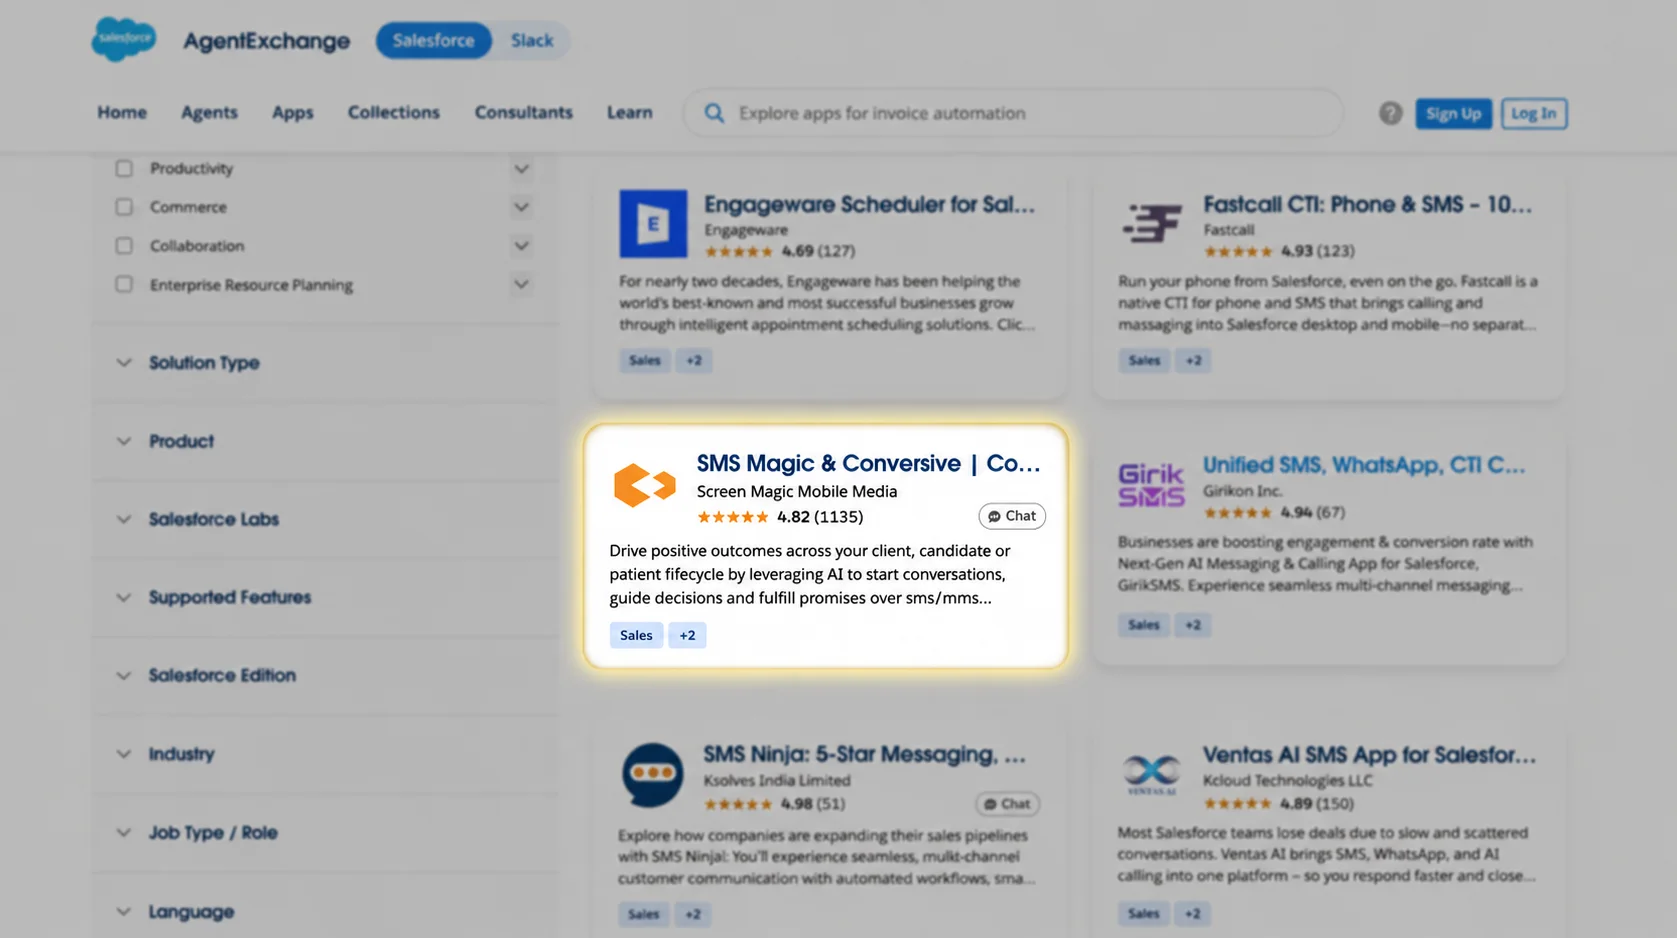Click the Explore apps search field
Screen dimensions: 1677x938
coord(1013,113)
